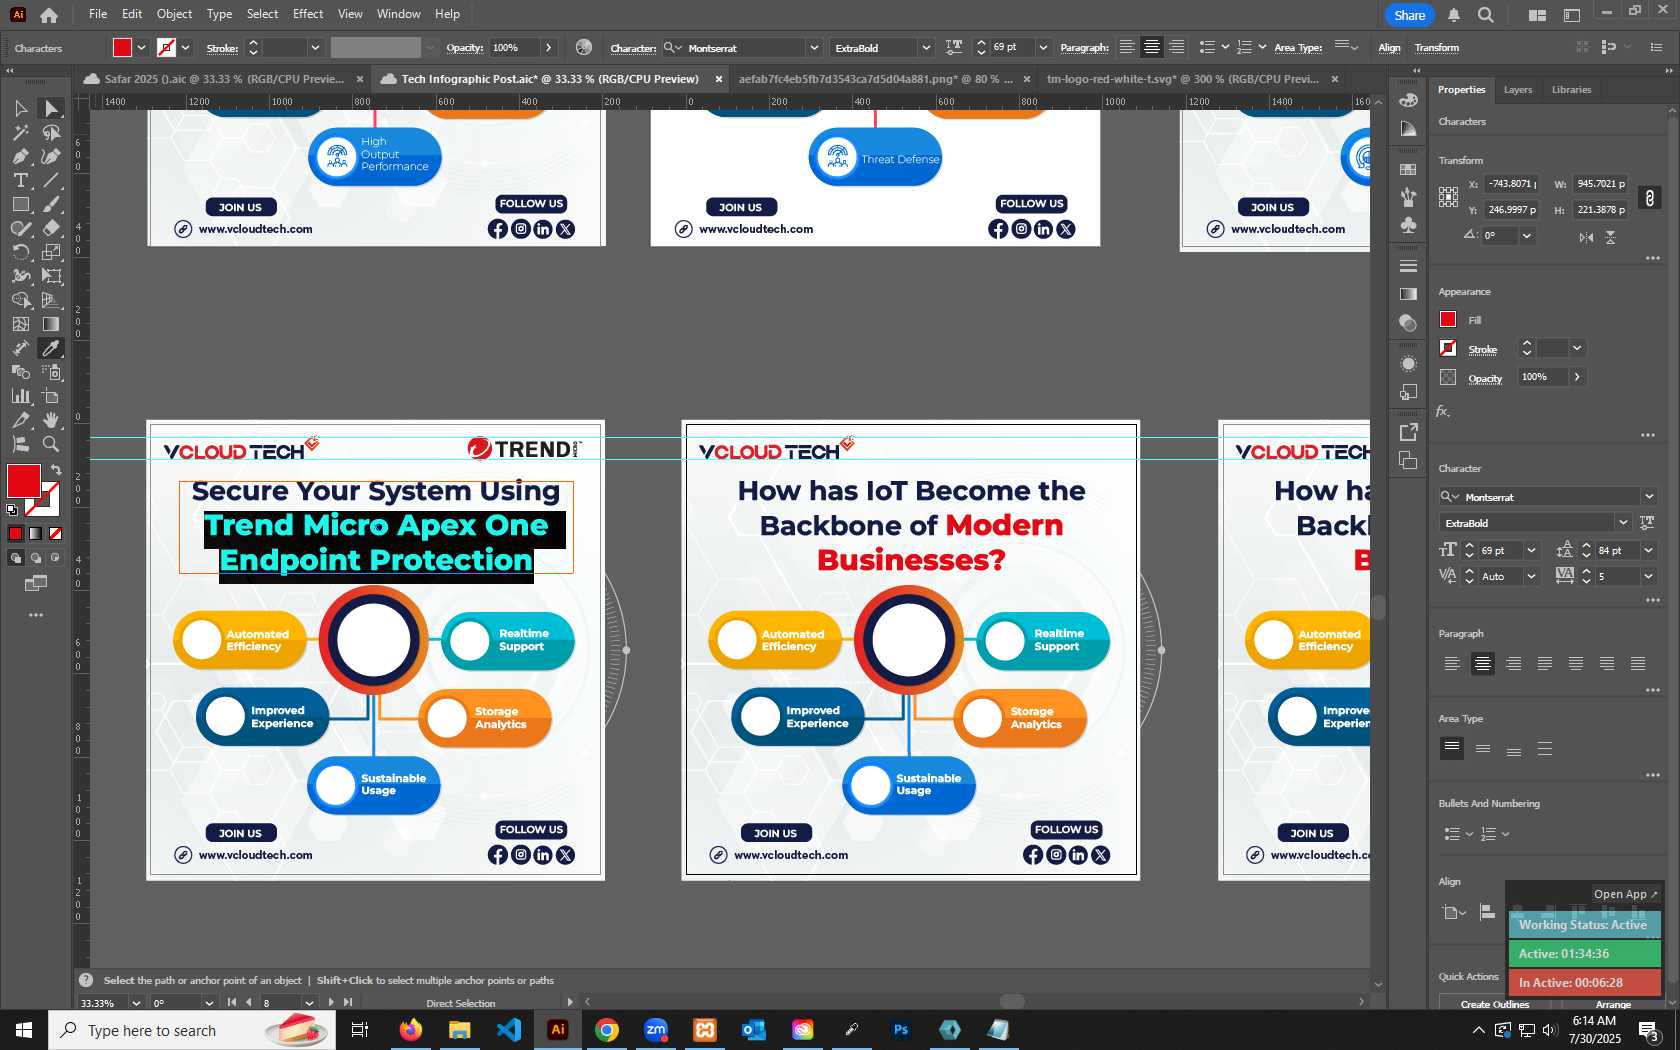Select the Column Graph tool
The width and height of the screenshot is (1680, 1050).
click(20, 396)
